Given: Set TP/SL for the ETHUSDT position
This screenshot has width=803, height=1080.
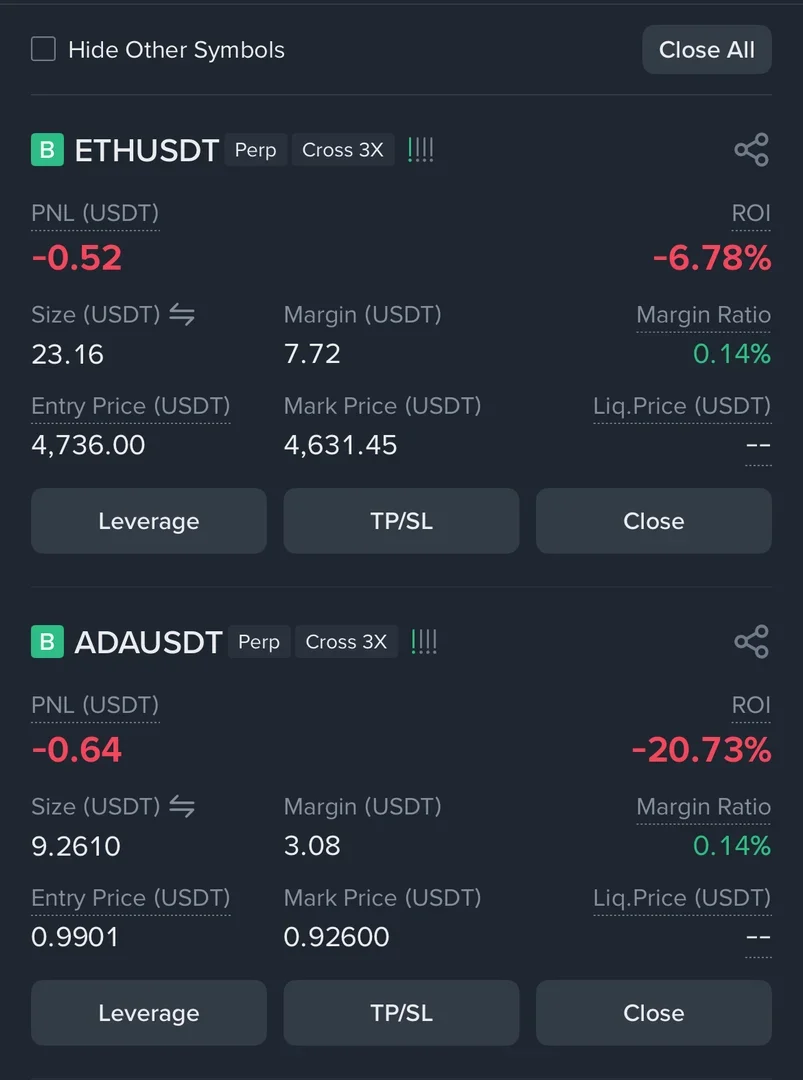Looking at the screenshot, I should click(x=401, y=521).
